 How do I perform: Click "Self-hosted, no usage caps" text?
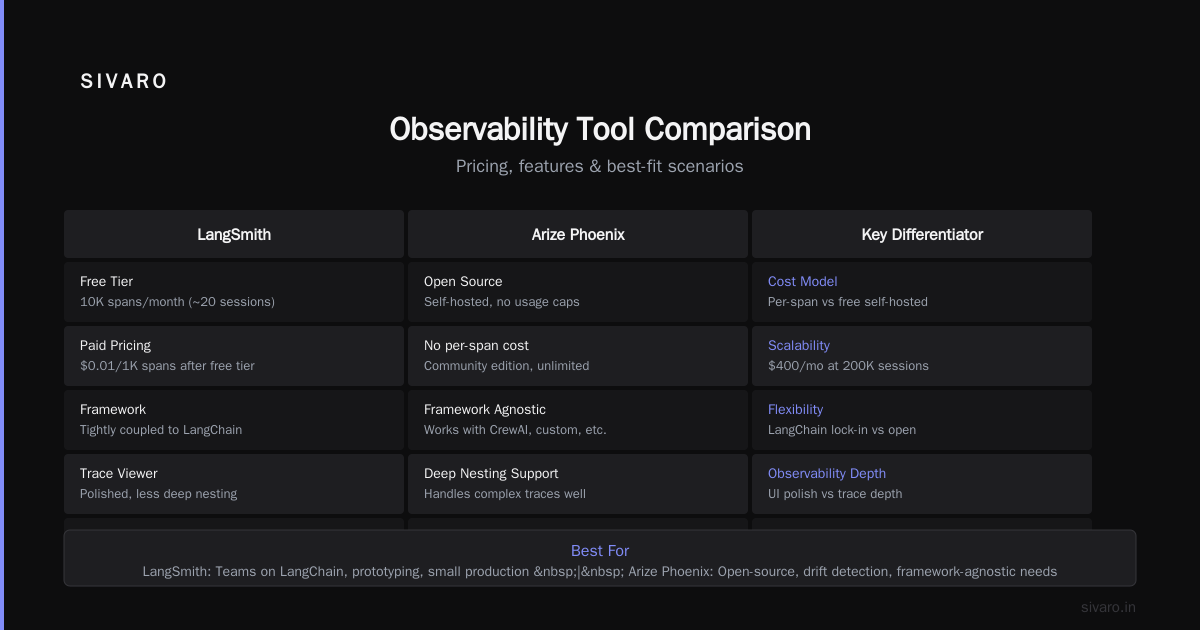pyautogui.click(x=502, y=302)
